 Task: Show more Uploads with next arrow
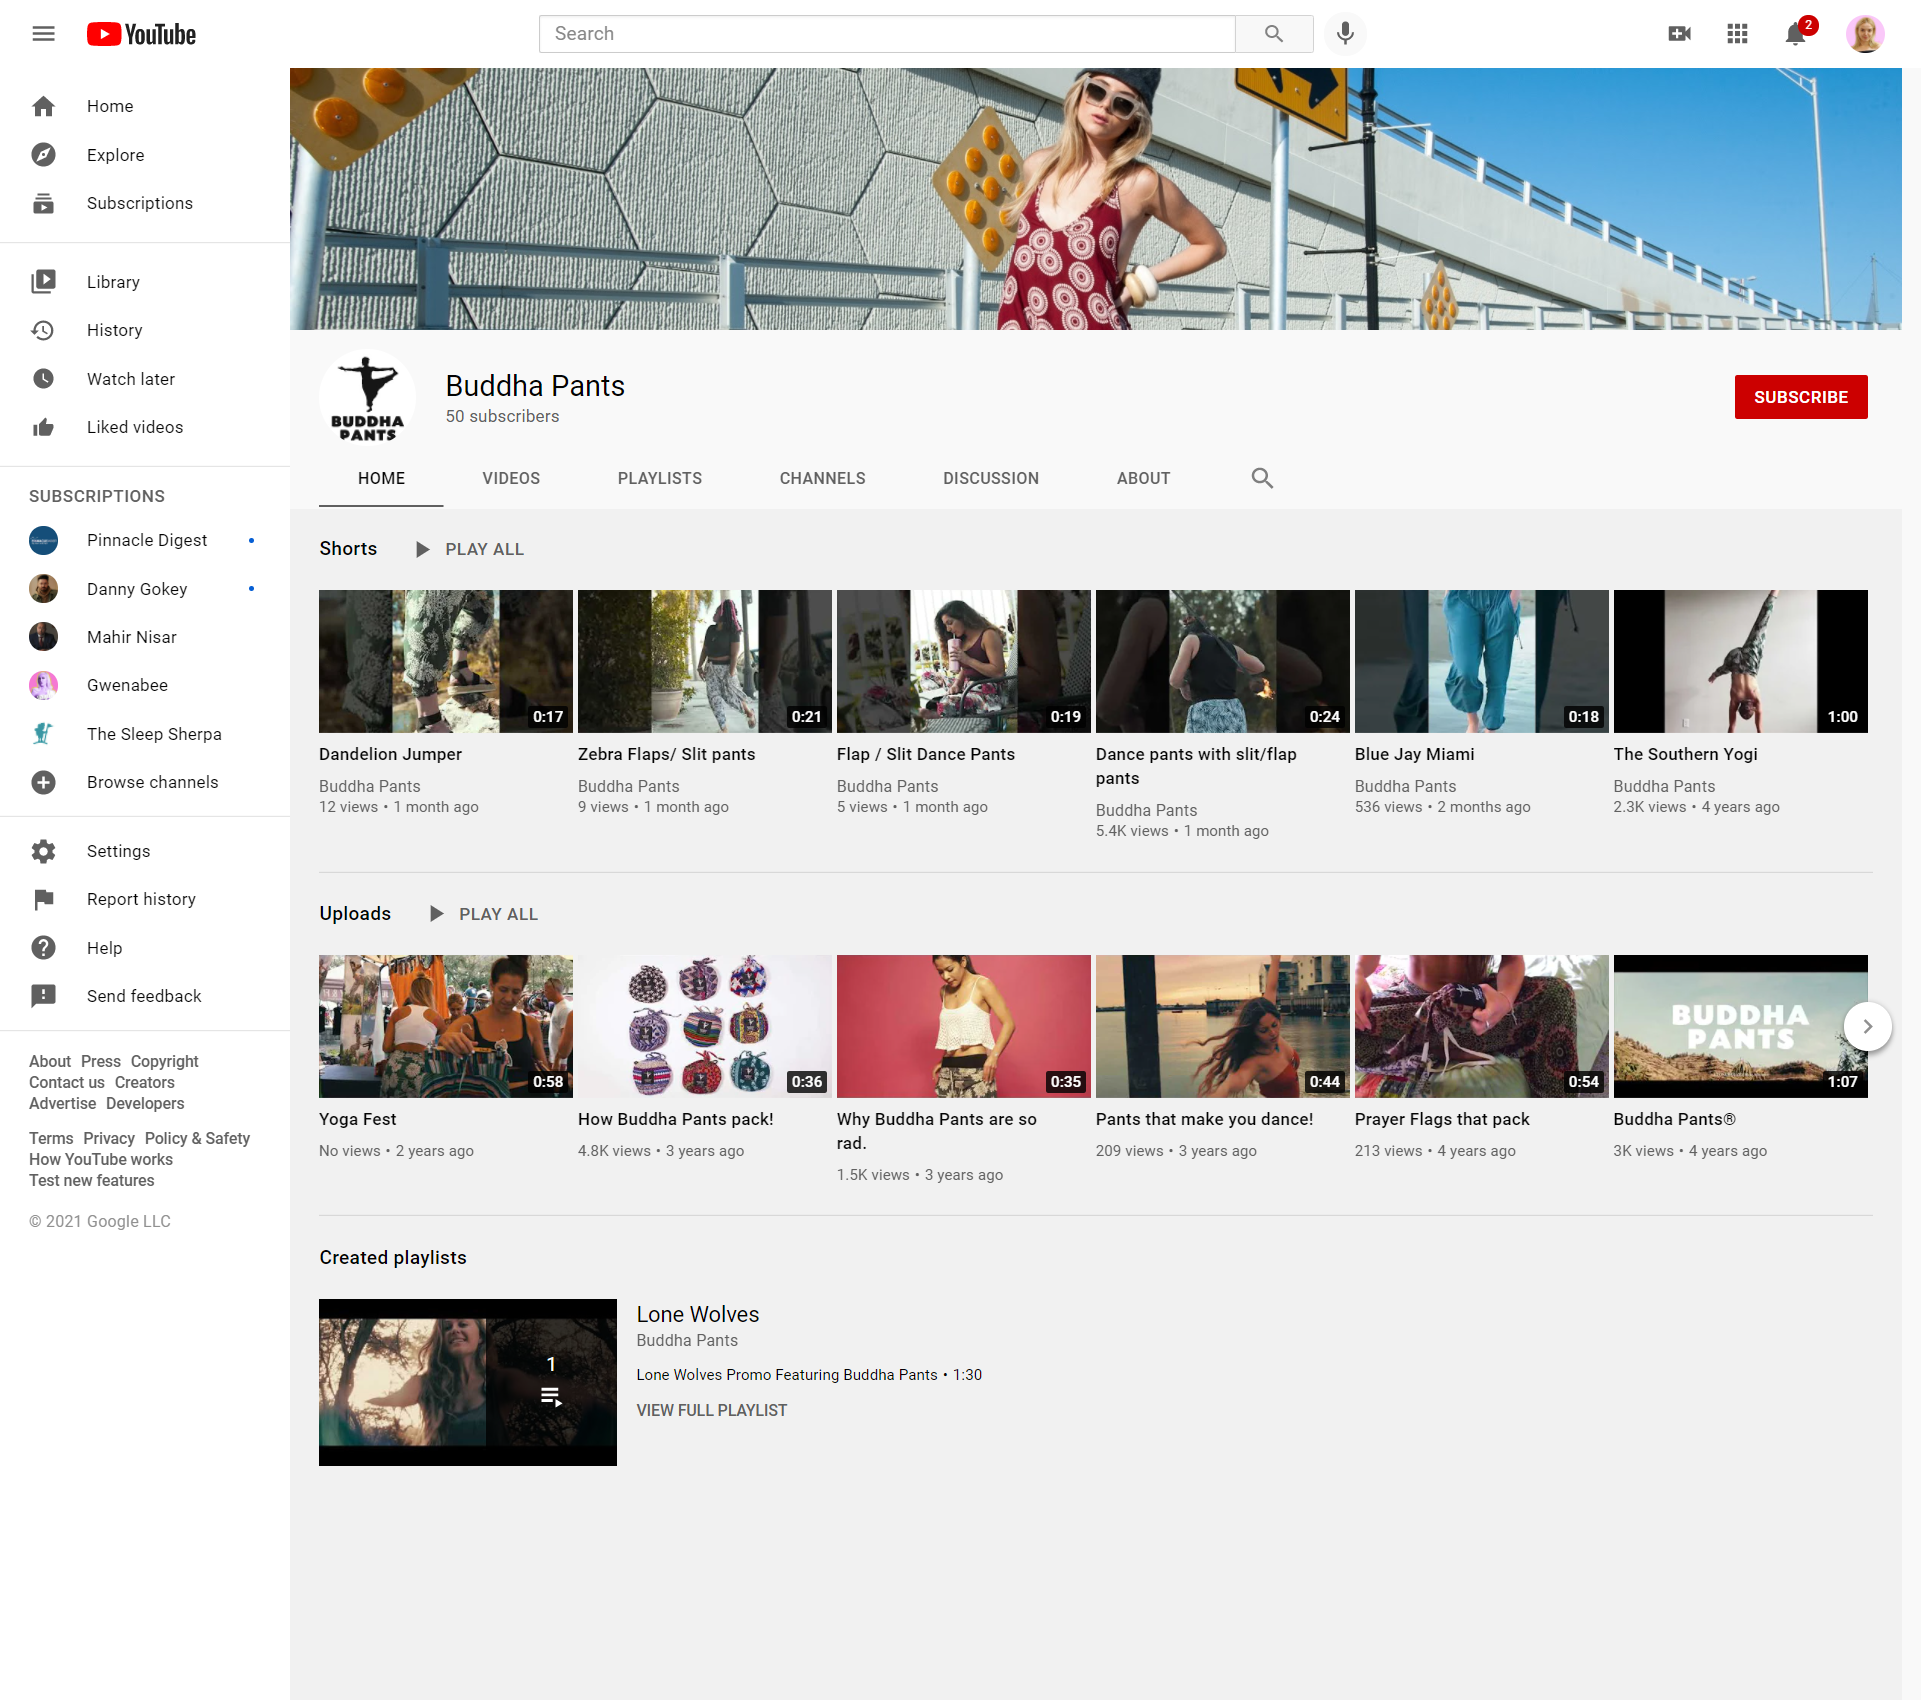tap(1867, 1026)
